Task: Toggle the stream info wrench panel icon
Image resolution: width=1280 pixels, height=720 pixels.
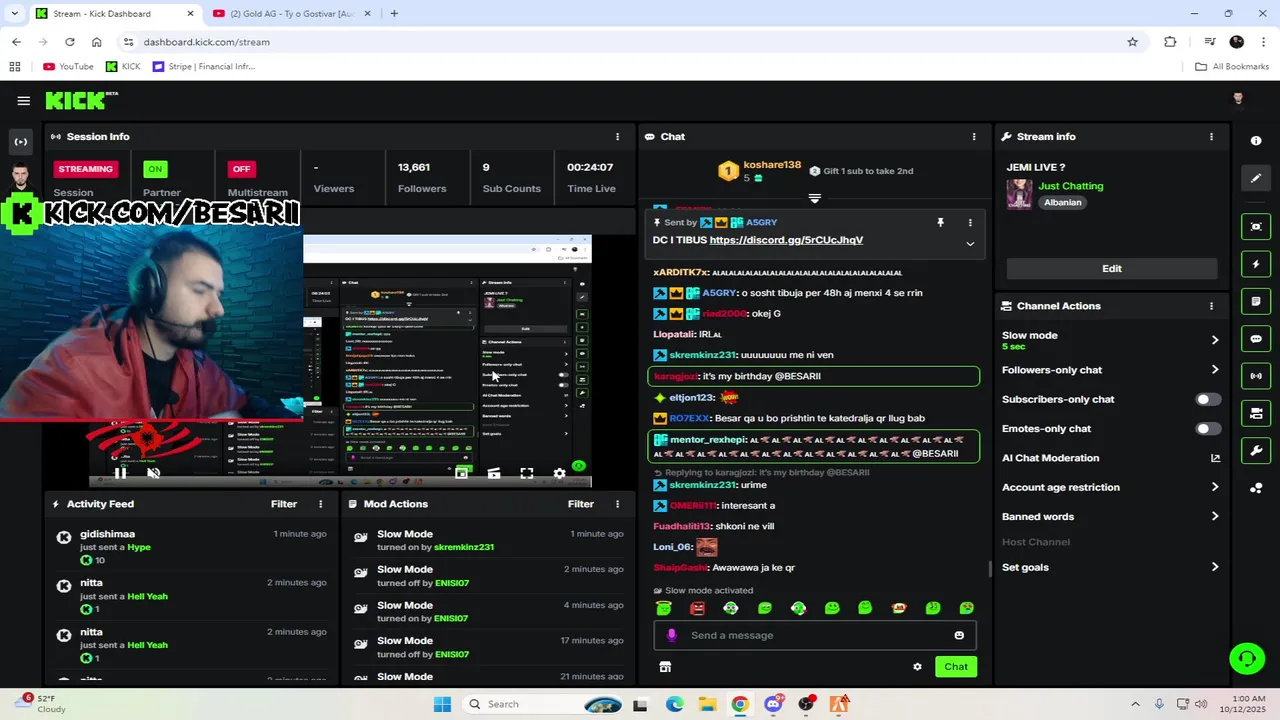Action: (x=1256, y=450)
